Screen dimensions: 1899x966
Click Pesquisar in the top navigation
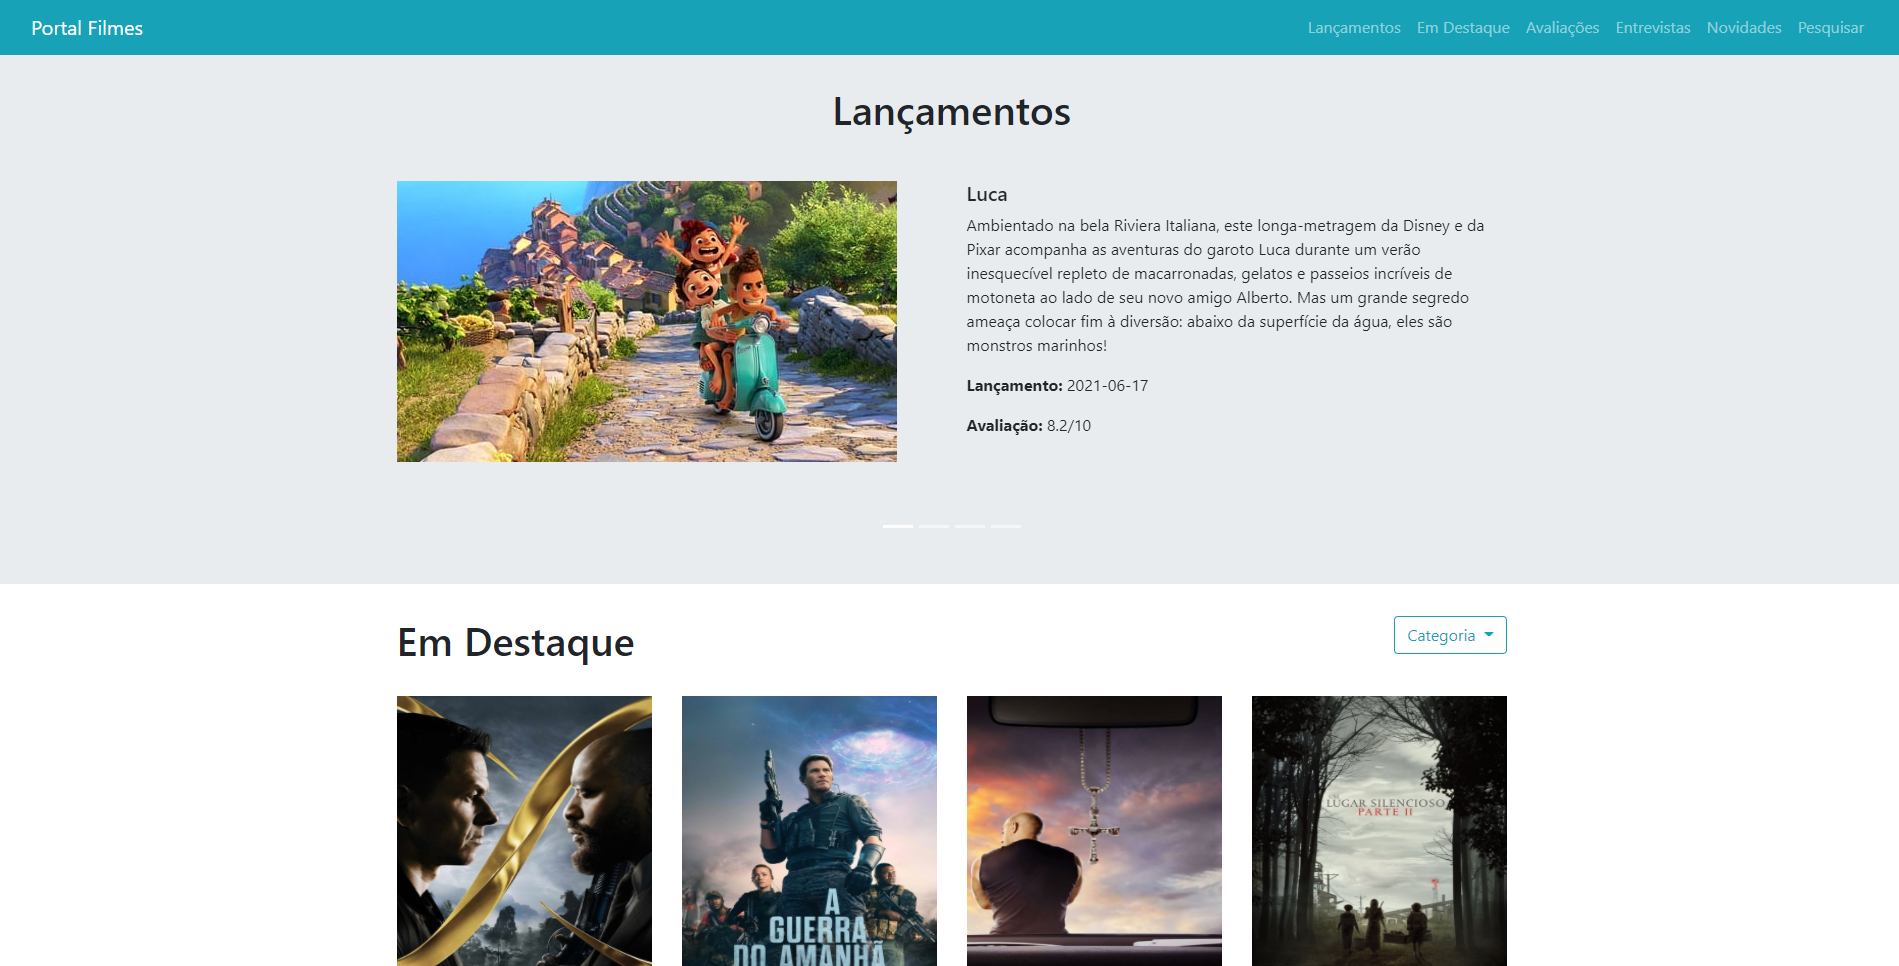click(x=1830, y=28)
